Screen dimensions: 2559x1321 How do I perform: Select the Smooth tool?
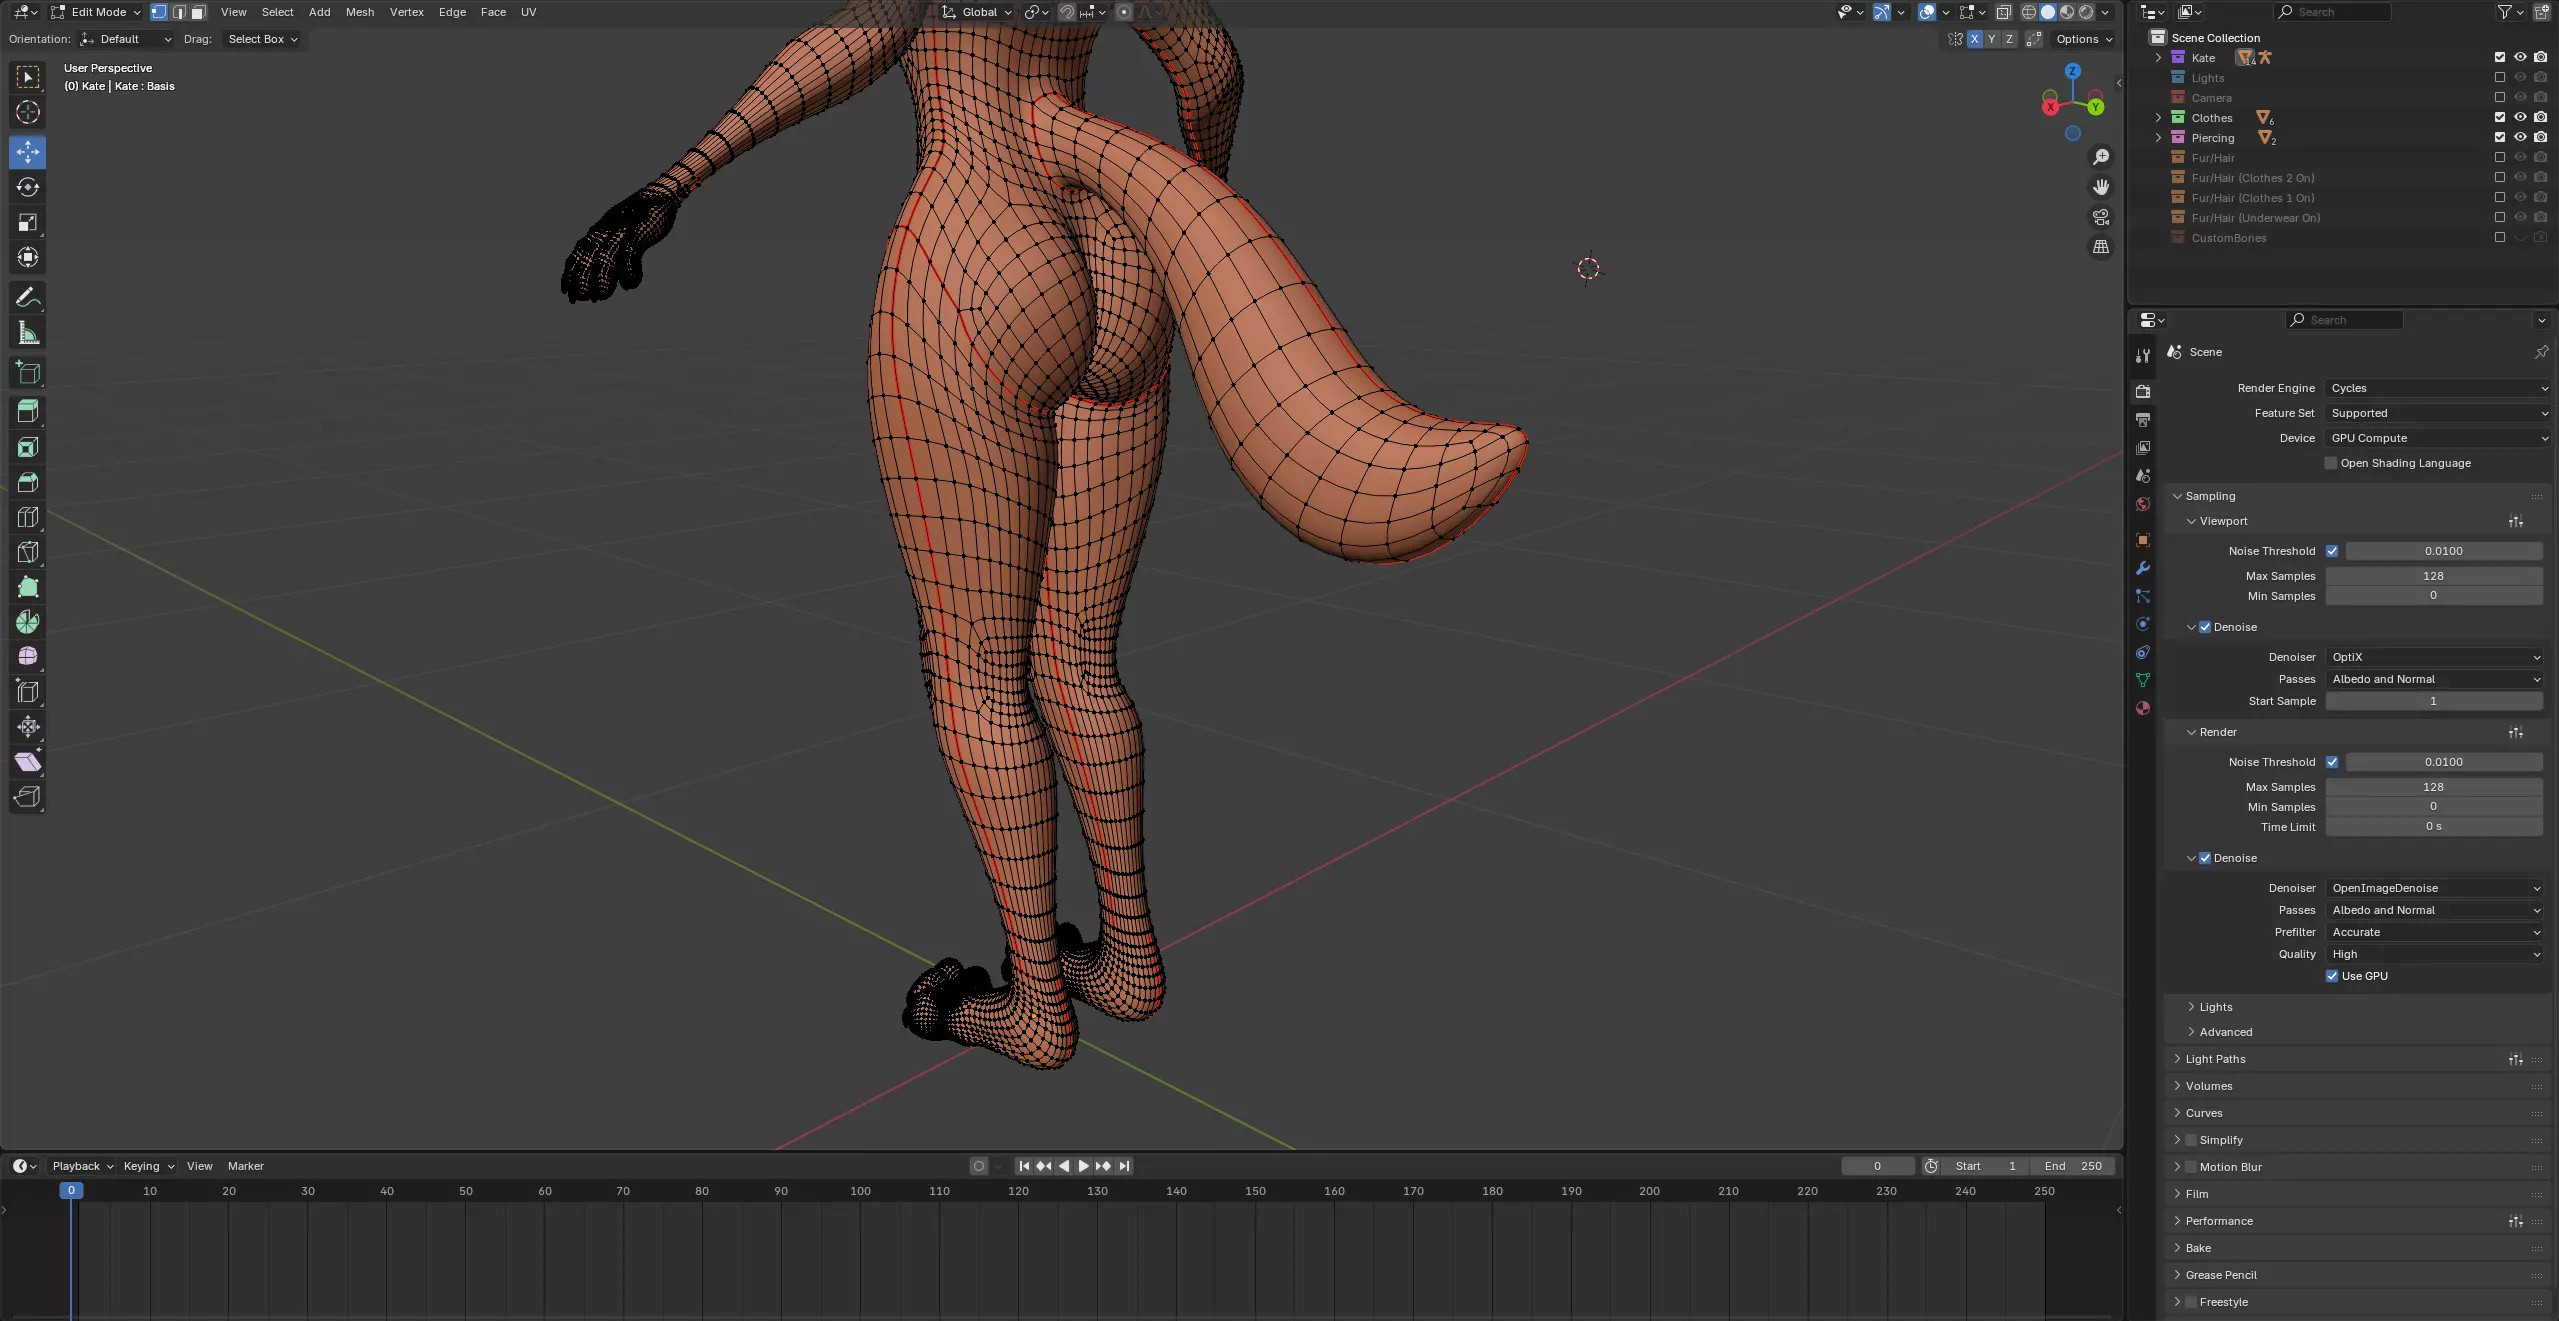(28, 657)
